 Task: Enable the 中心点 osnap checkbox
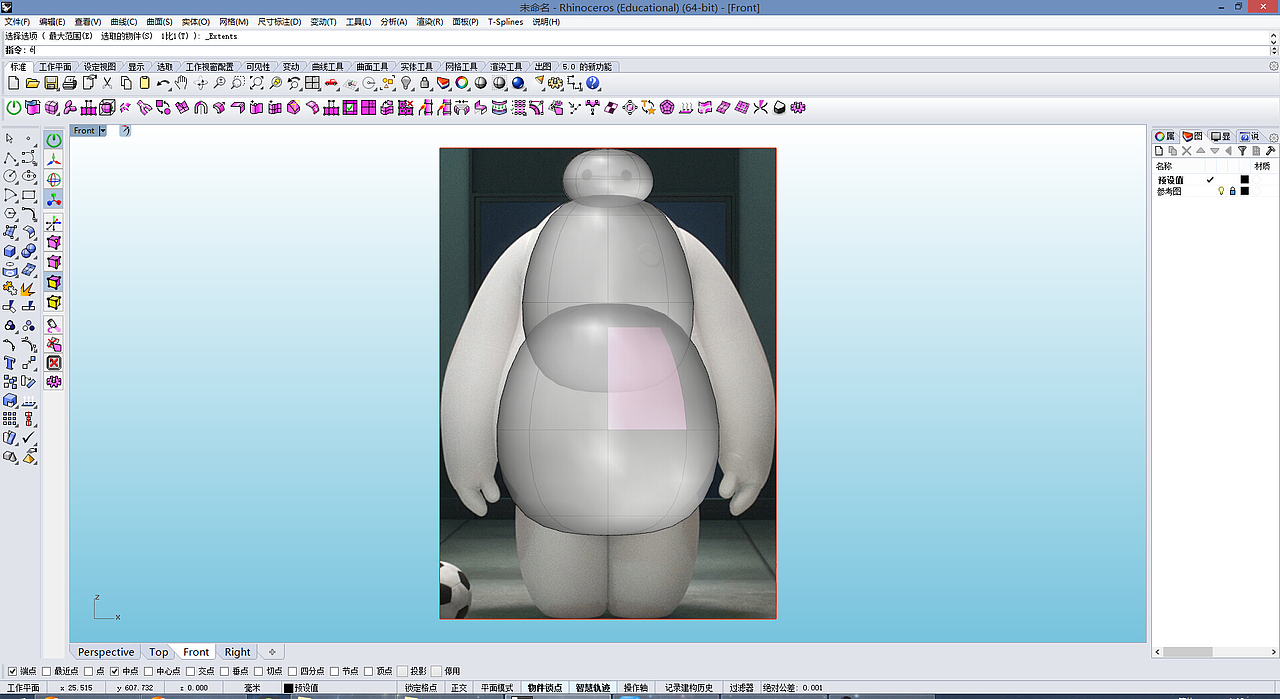click(149, 671)
